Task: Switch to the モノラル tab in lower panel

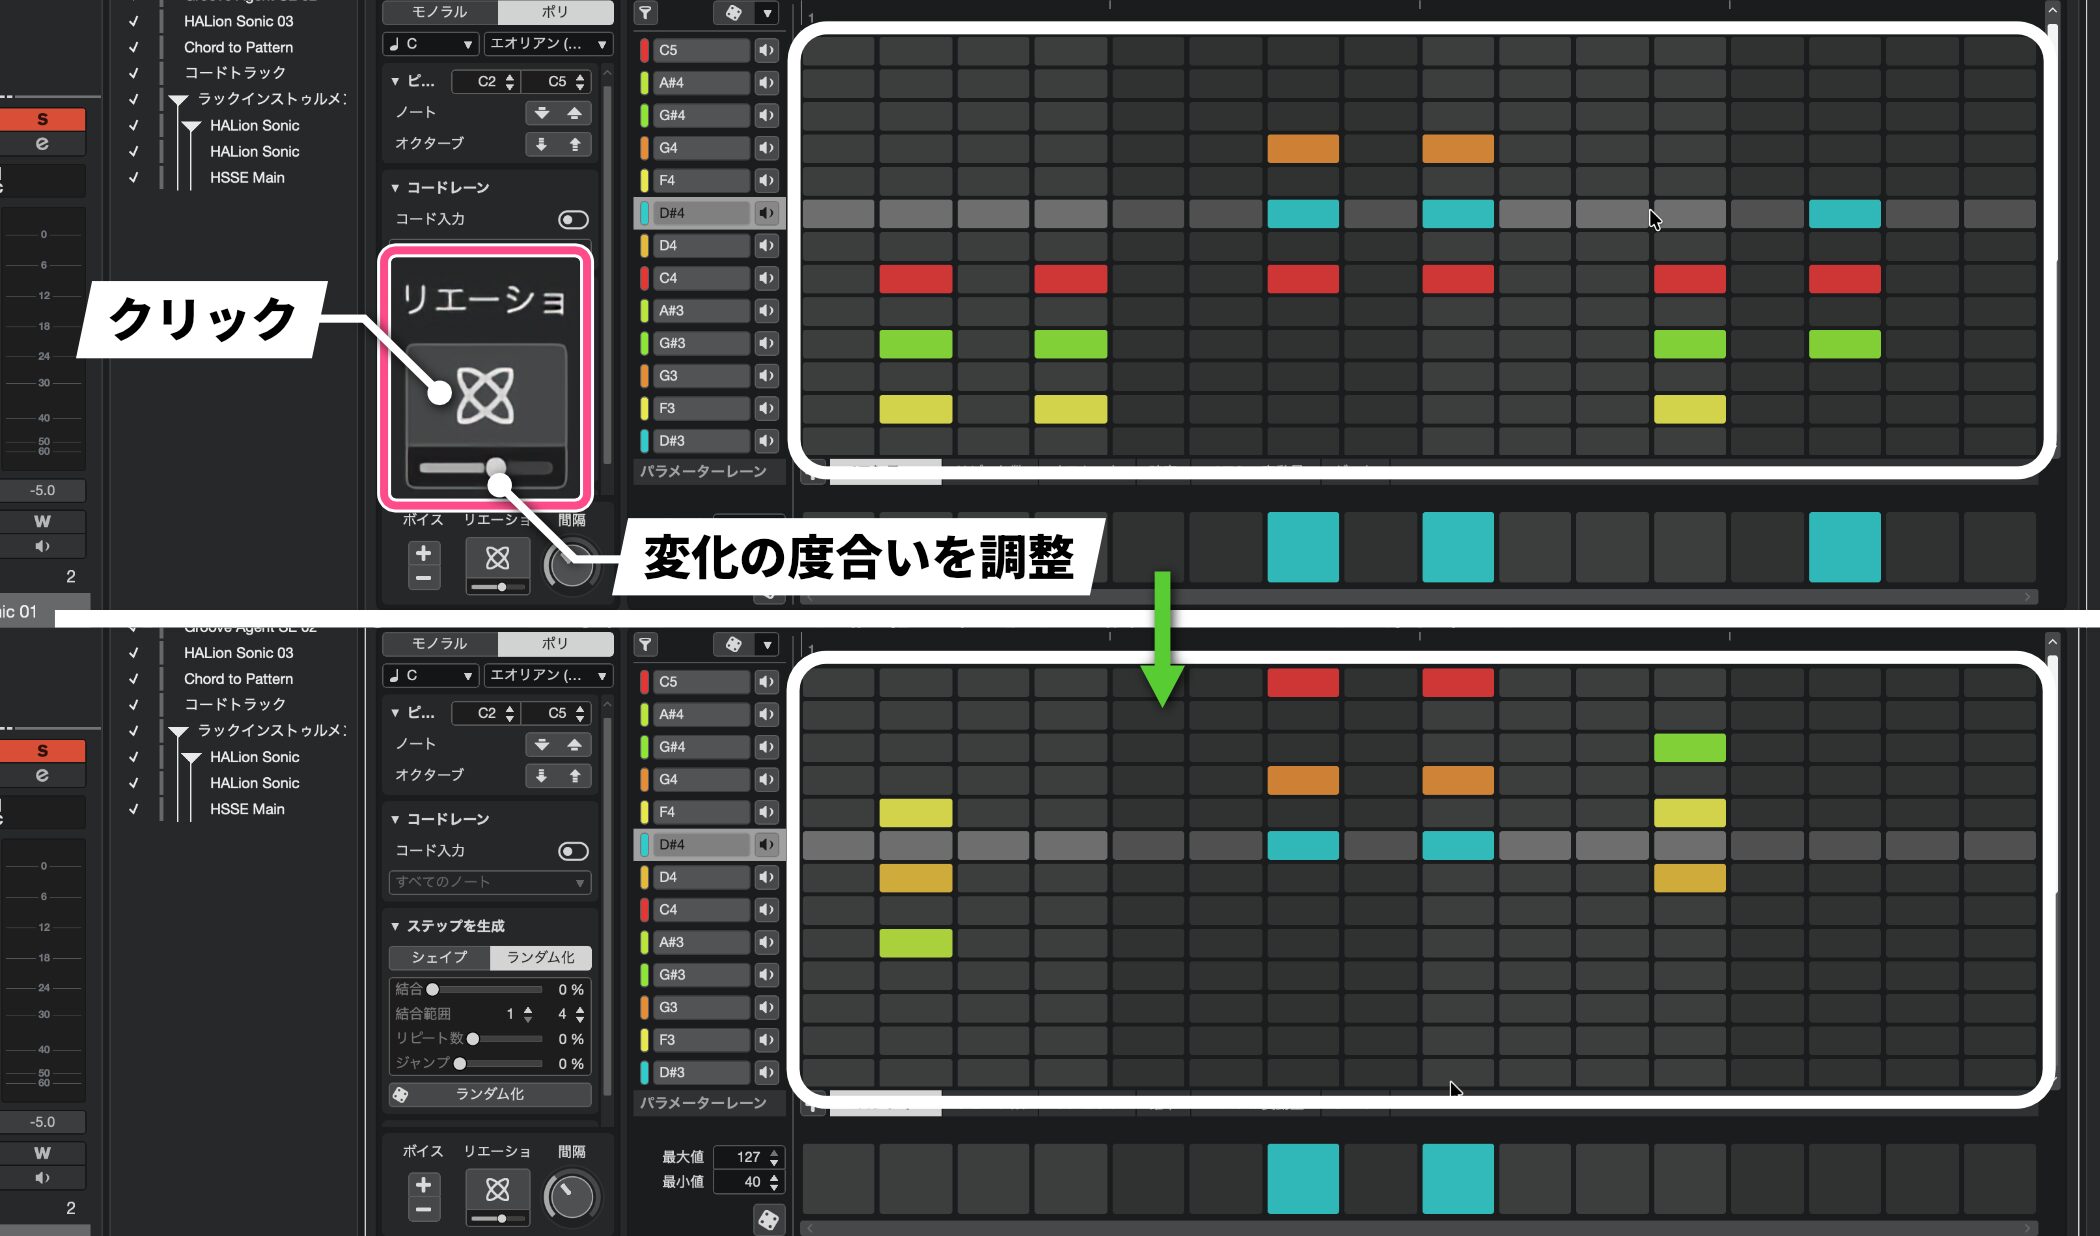Action: click(x=440, y=643)
